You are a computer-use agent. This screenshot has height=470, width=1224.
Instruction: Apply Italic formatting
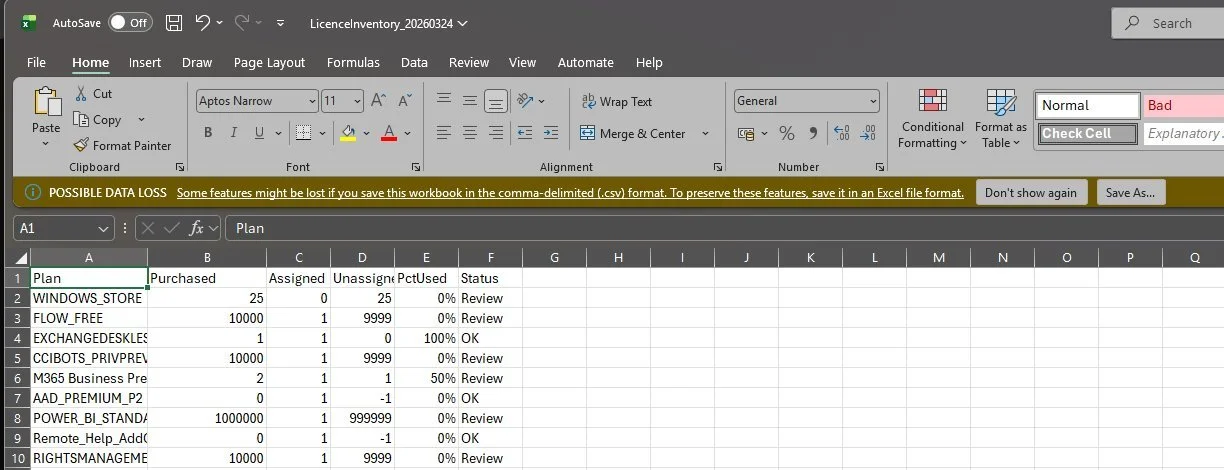coord(234,133)
